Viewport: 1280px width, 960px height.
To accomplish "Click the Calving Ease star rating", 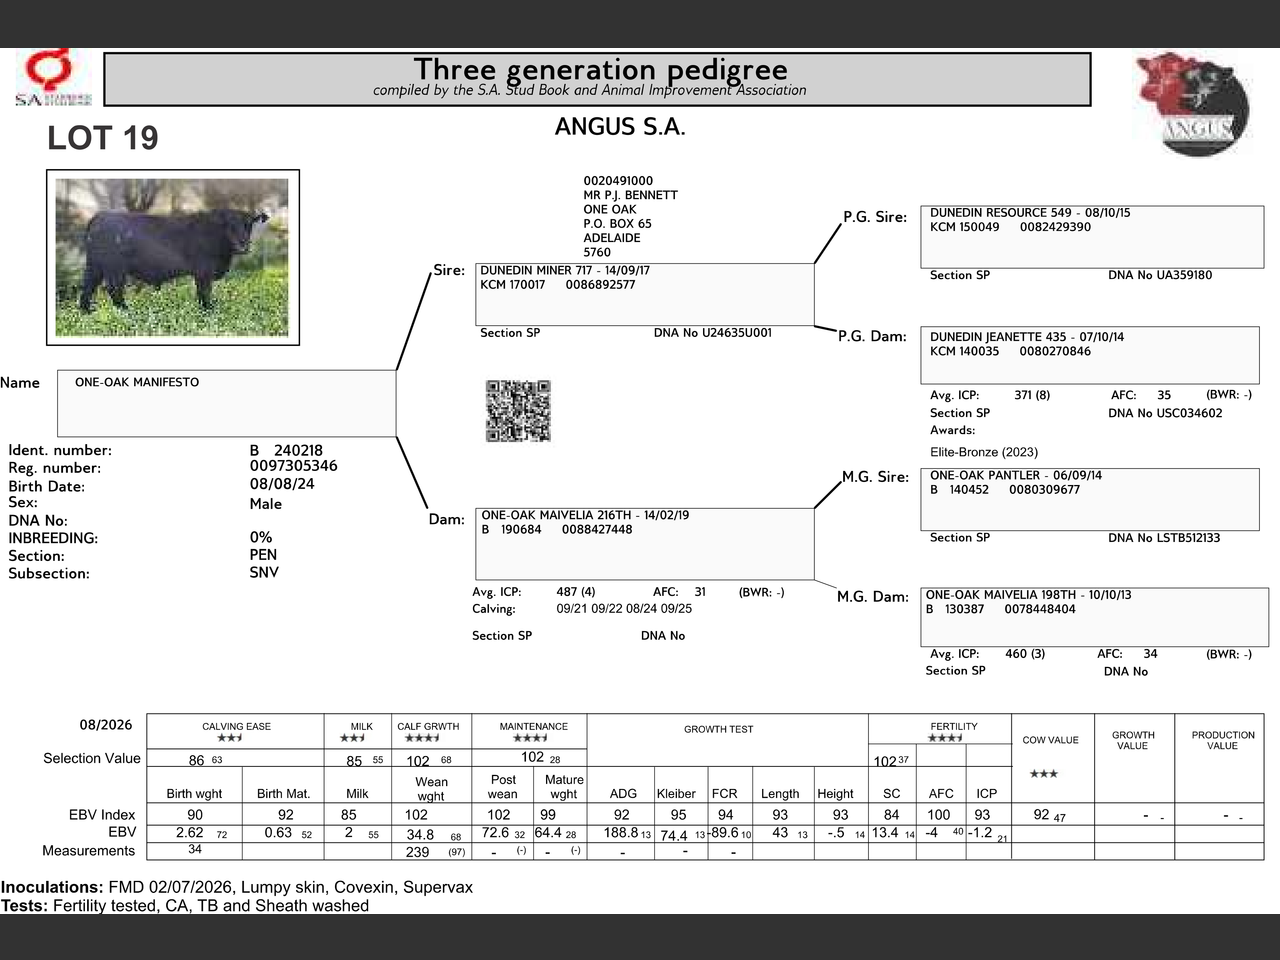I will (x=230, y=738).
